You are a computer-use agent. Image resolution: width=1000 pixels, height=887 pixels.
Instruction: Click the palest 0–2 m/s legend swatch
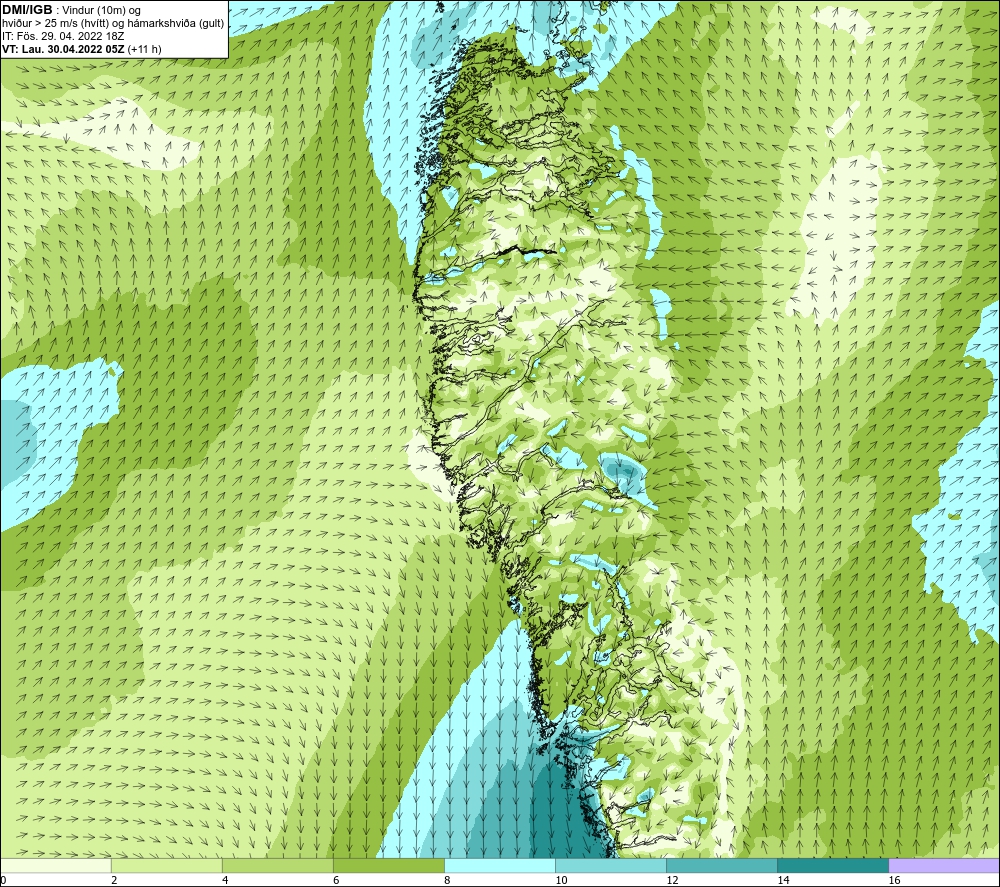coord(56,865)
